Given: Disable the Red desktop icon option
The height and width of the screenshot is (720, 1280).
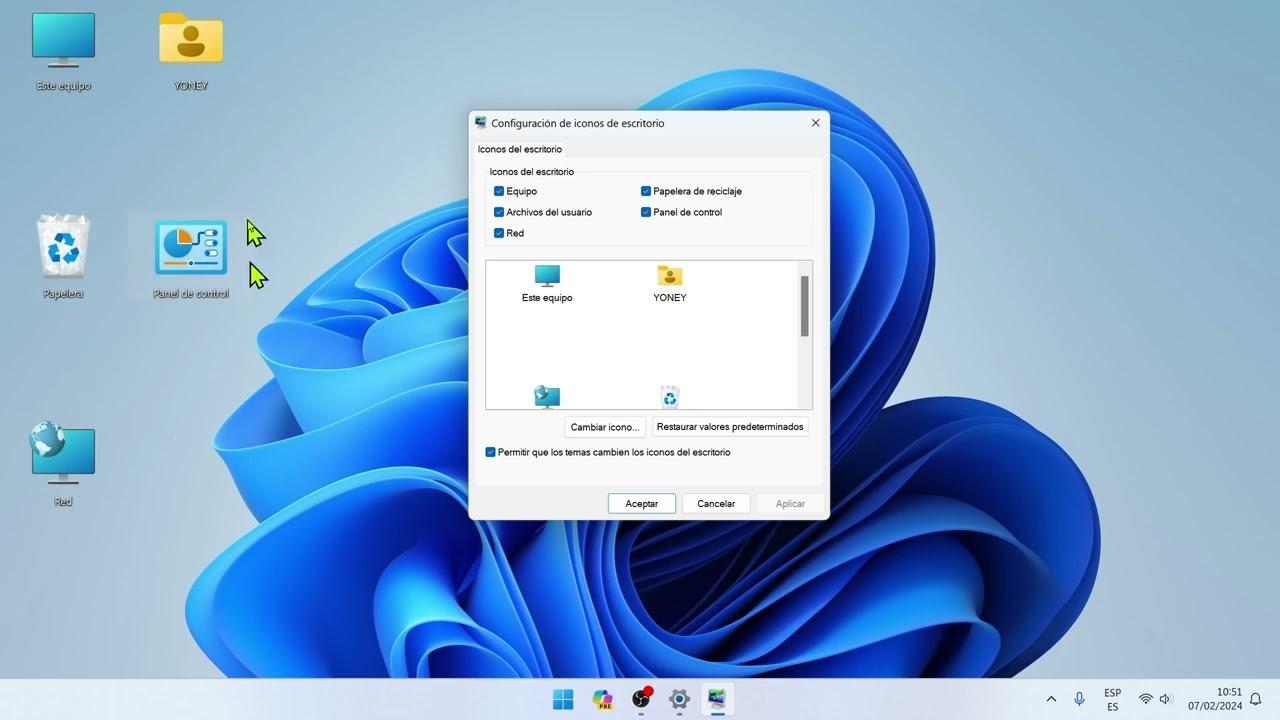Looking at the screenshot, I should tap(499, 233).
